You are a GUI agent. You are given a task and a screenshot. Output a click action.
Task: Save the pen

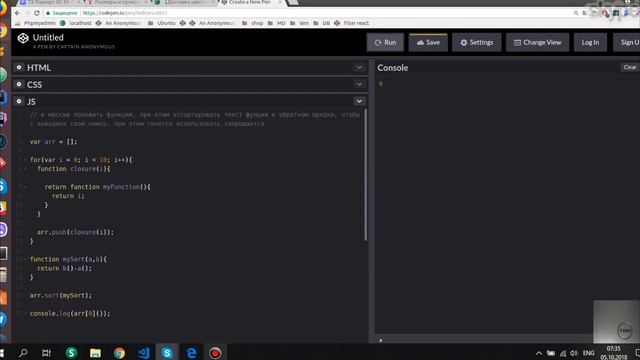coord(428,42)
